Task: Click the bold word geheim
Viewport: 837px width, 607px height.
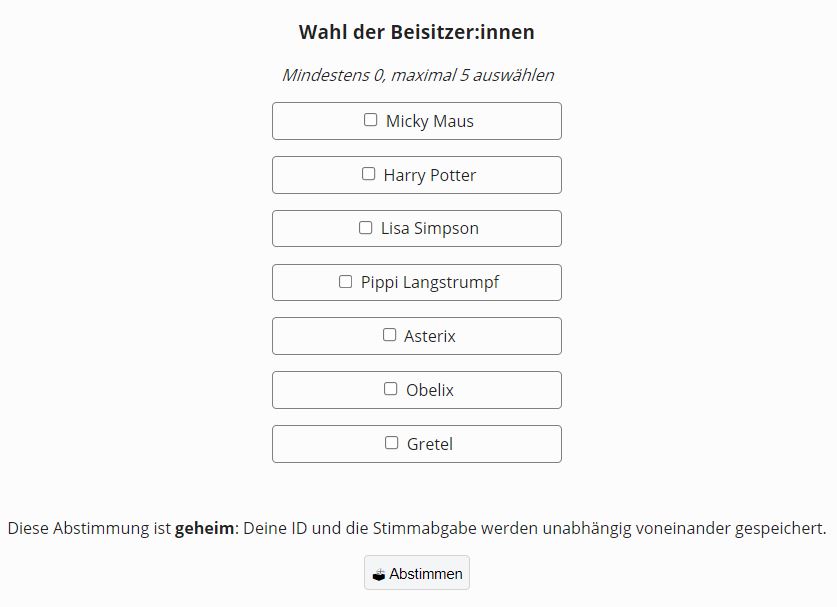Action: [x=204, y=528]
